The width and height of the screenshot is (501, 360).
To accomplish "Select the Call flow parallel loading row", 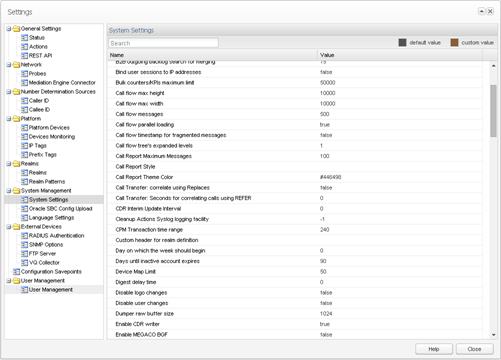I will (295, 125).
